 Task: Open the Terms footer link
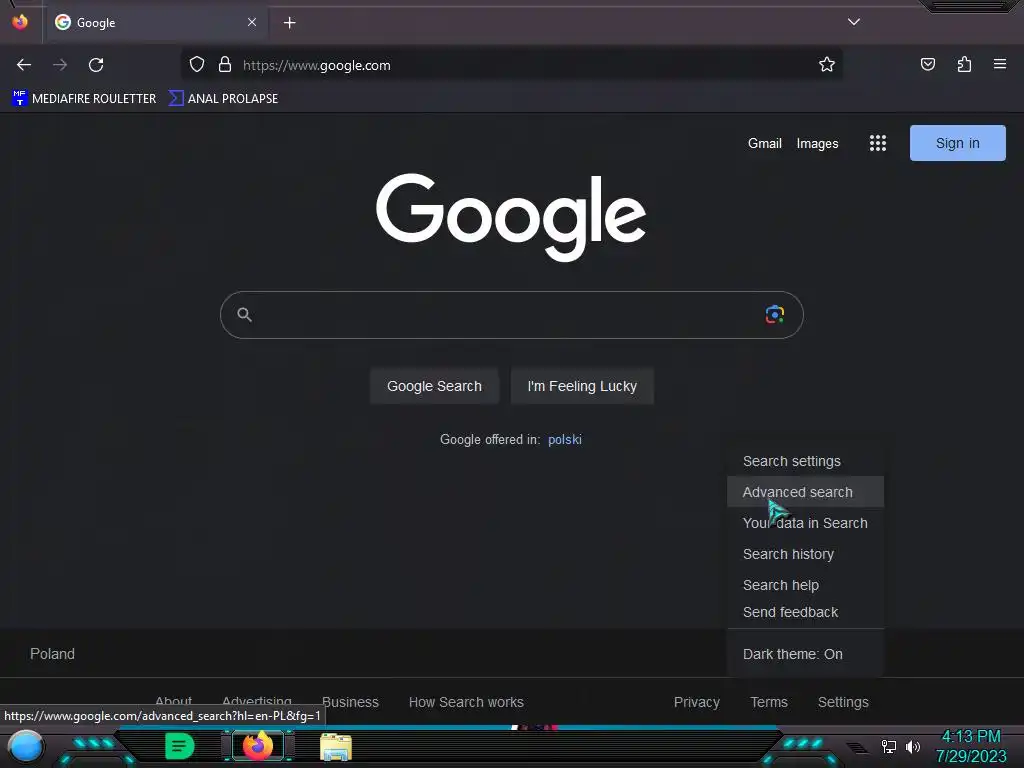click(769, 702)
